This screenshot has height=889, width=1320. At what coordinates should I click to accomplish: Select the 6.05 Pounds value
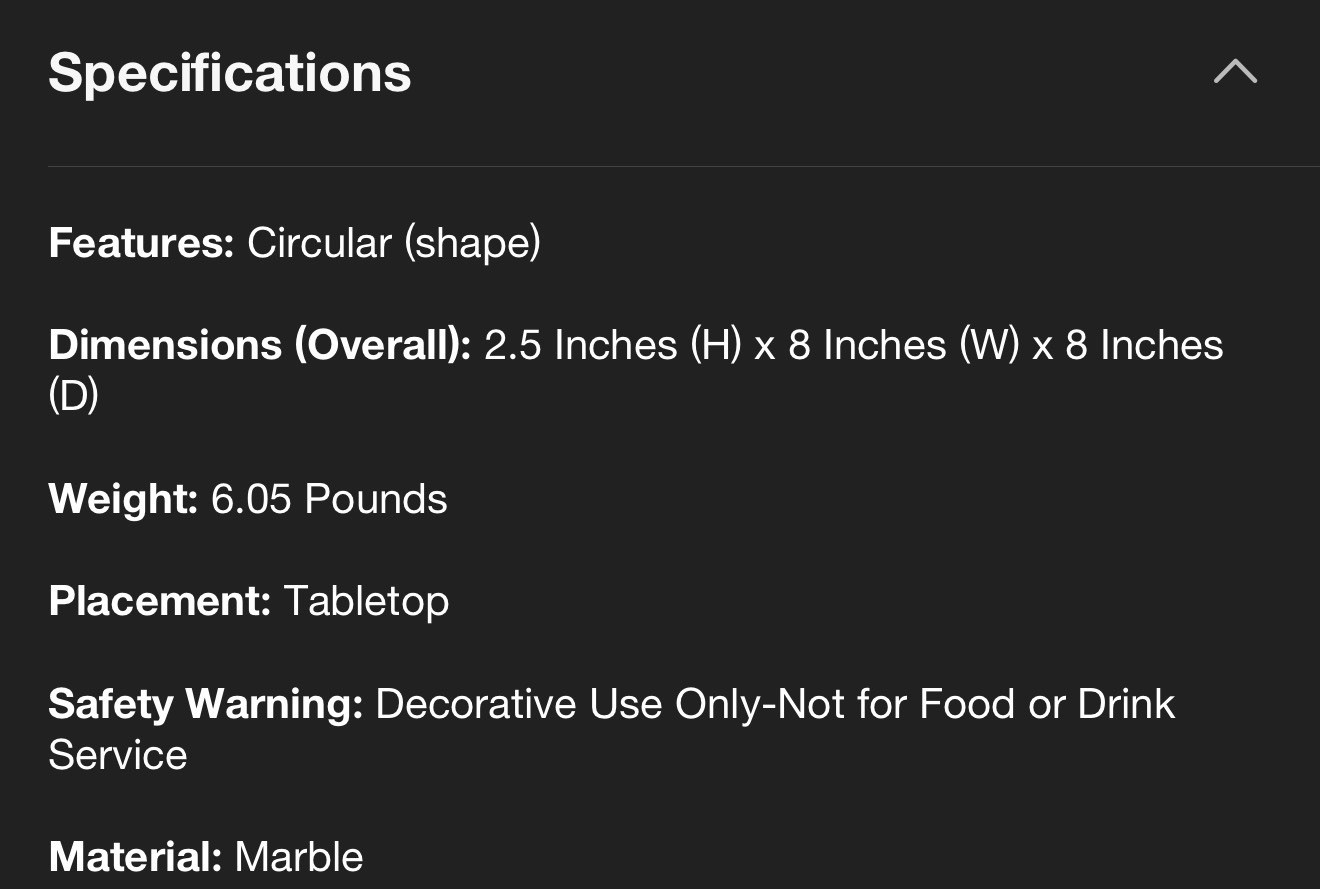[x=329, y=498]
